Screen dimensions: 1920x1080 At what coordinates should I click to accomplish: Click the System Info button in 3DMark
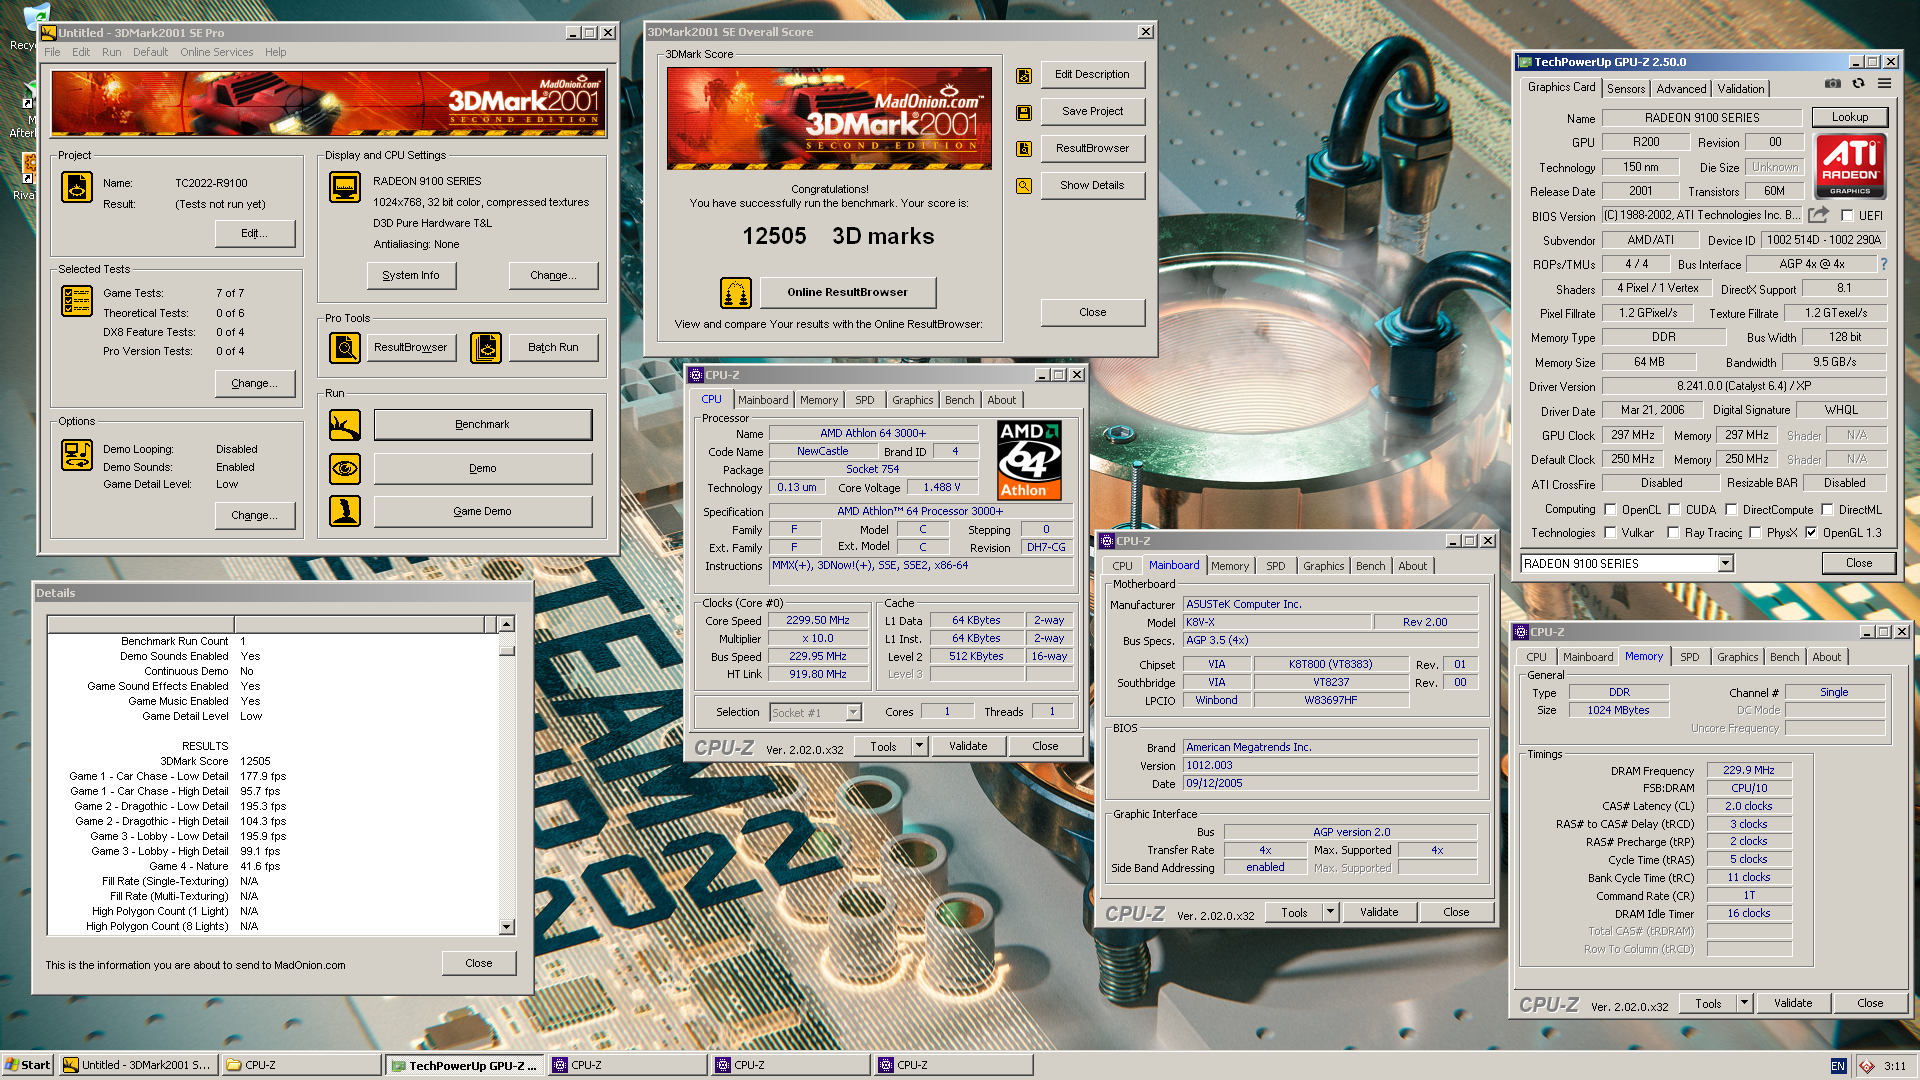(410, 275)
